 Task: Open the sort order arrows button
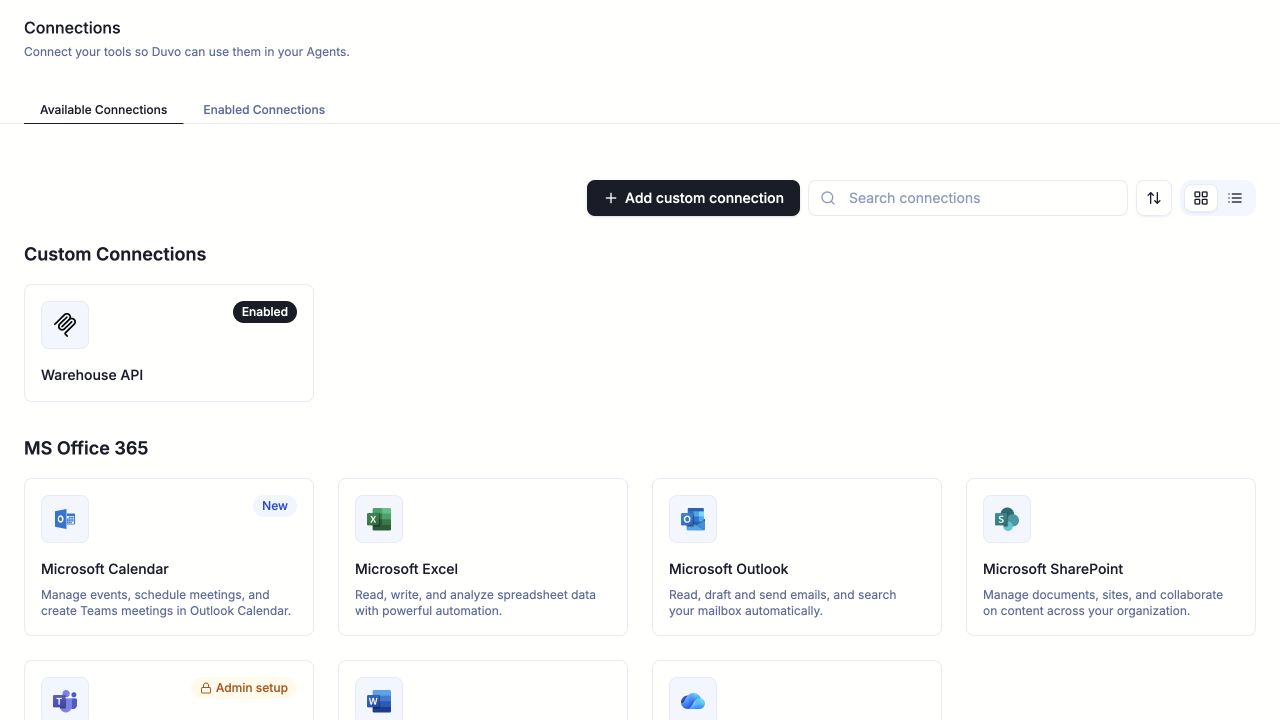click(x=1154, y=198)
